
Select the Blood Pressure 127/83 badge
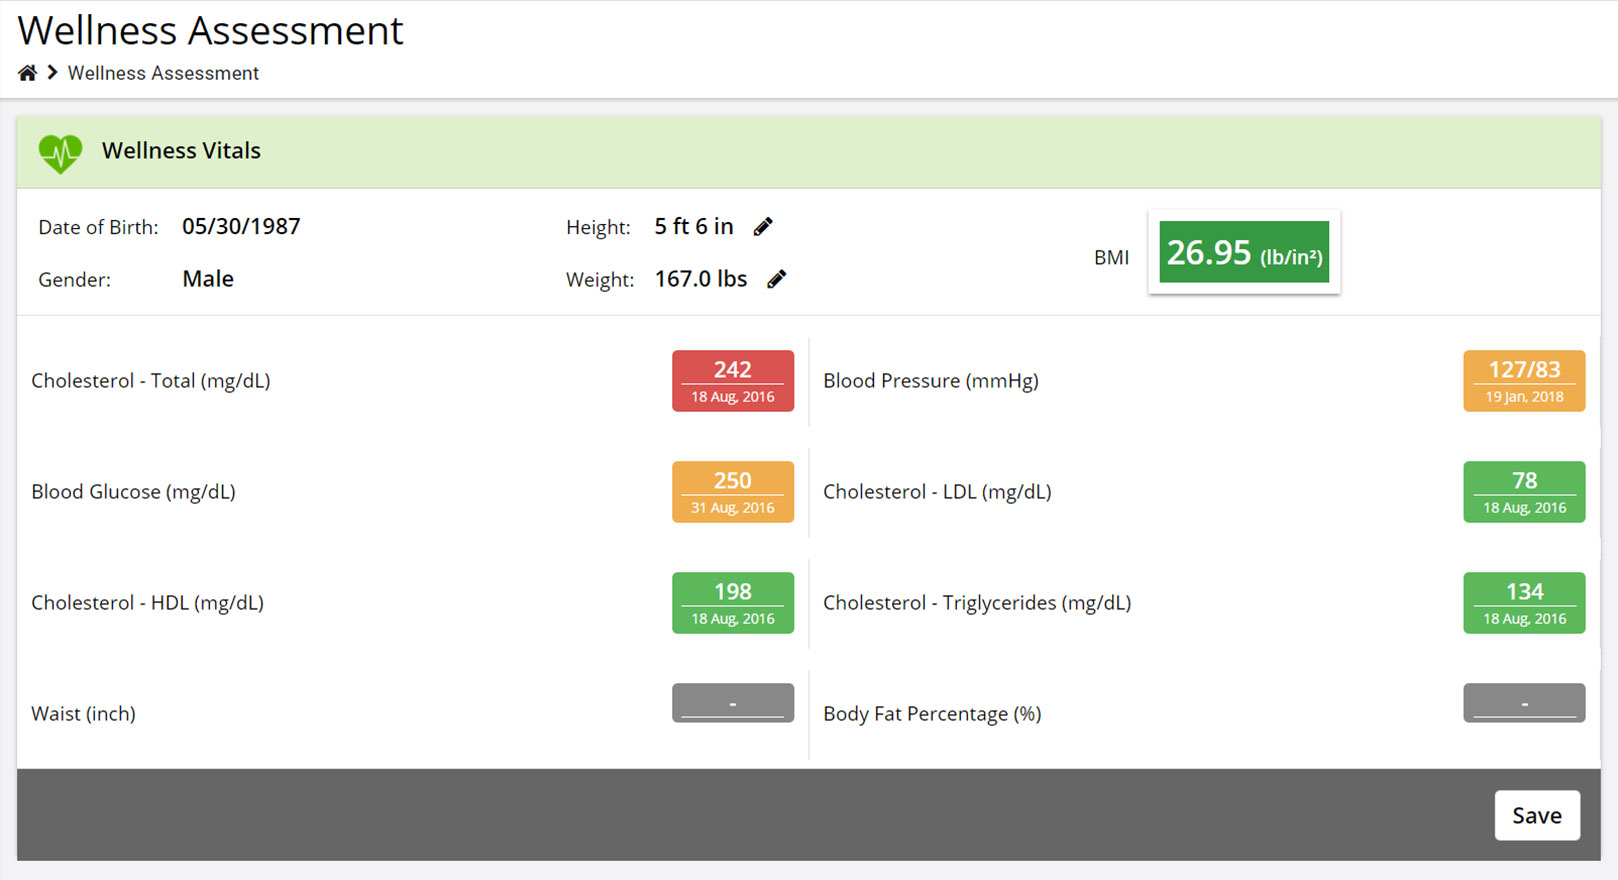pos(1524,381)
